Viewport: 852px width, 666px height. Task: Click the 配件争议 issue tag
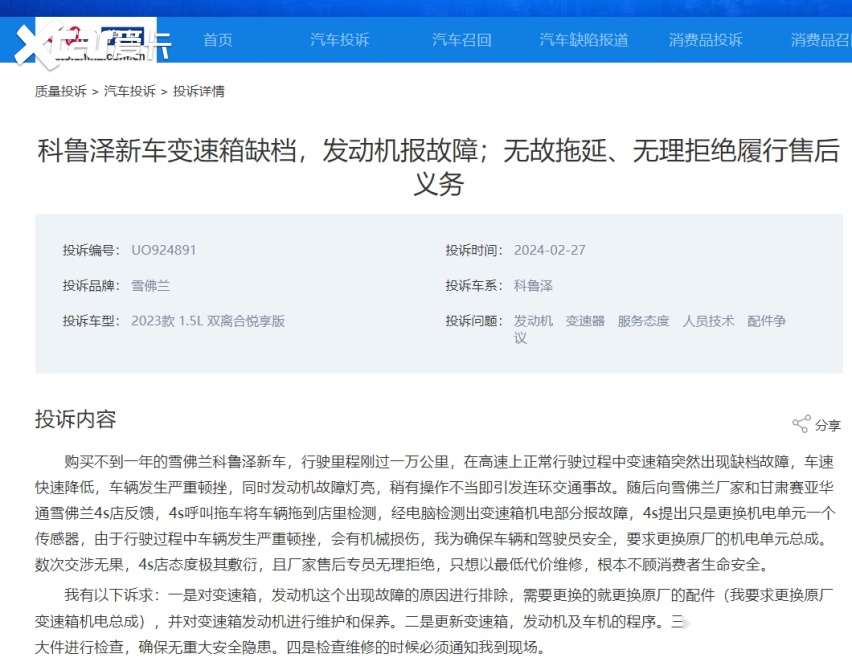(x=766, y=321)
